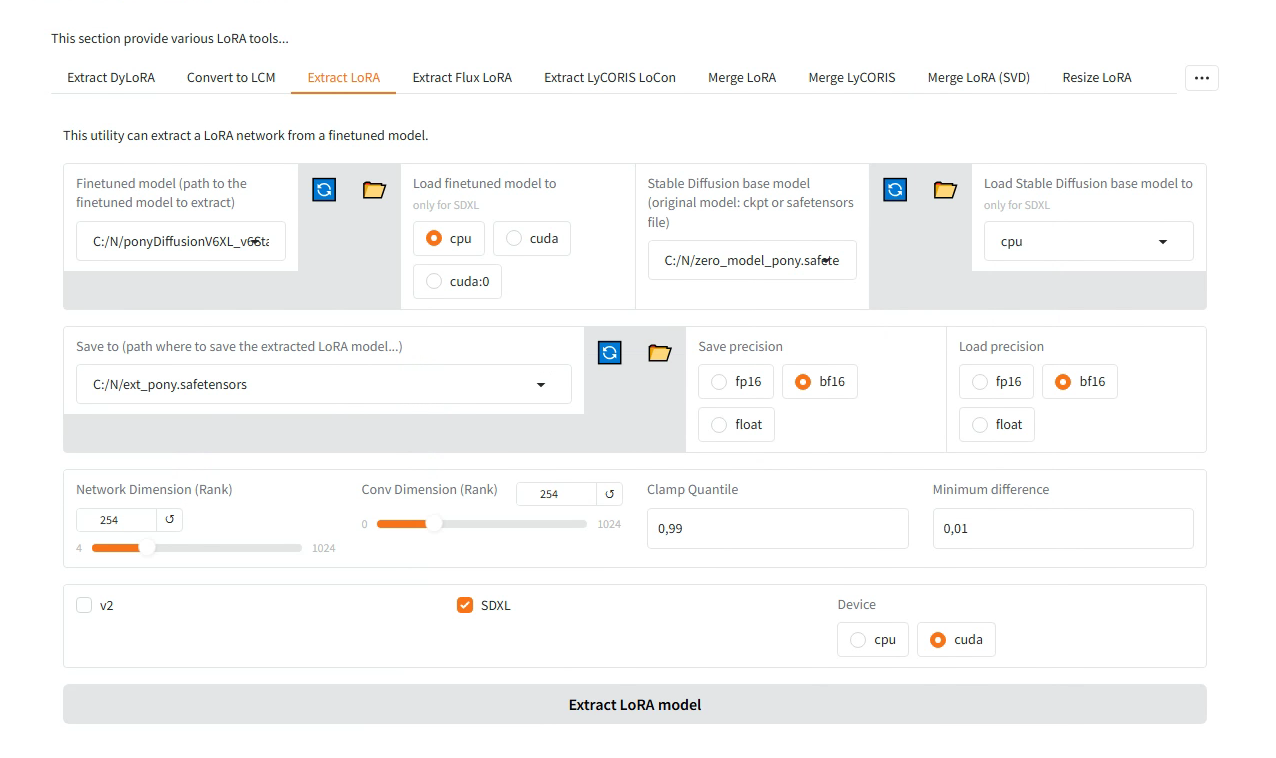1276x758 pixels.
Task: Switch to Extract Flux LoRA tab
Action: [462, 78]
